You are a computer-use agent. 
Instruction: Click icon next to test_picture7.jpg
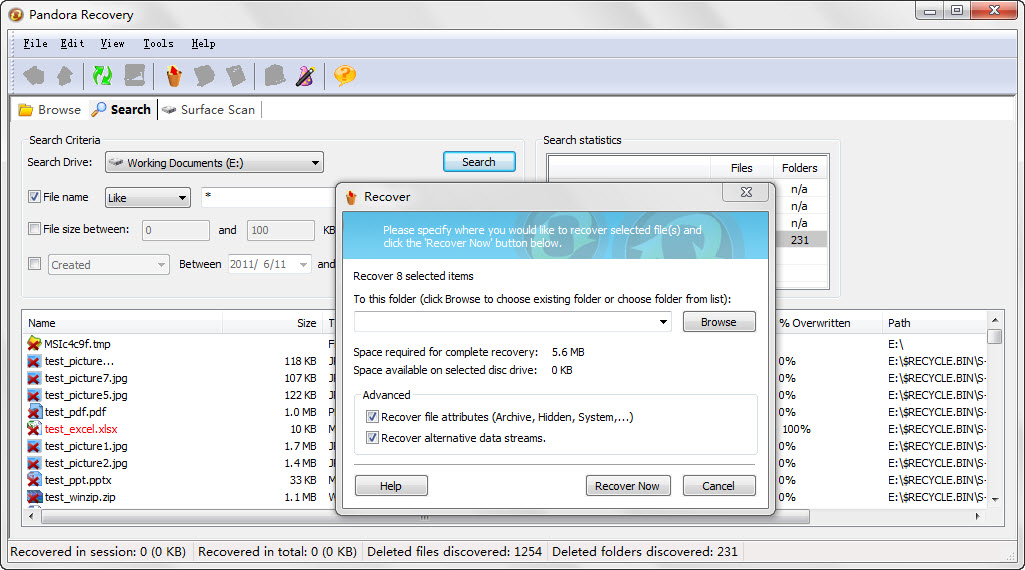[34, 378]
